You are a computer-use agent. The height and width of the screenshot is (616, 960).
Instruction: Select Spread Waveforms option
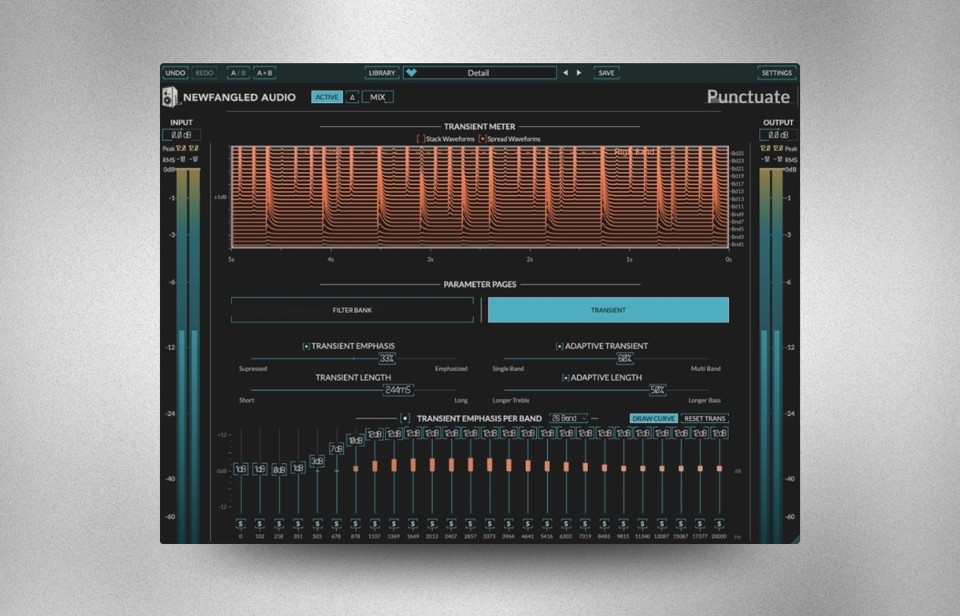(482, 139)
